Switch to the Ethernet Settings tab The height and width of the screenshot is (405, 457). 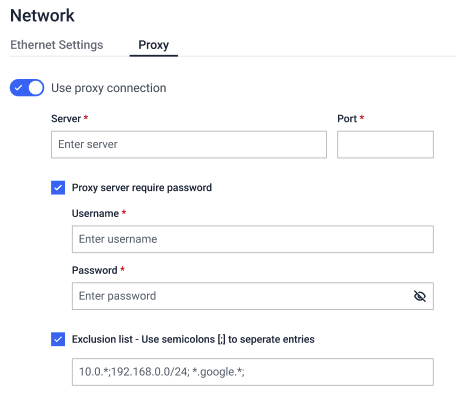coord(57,45)
